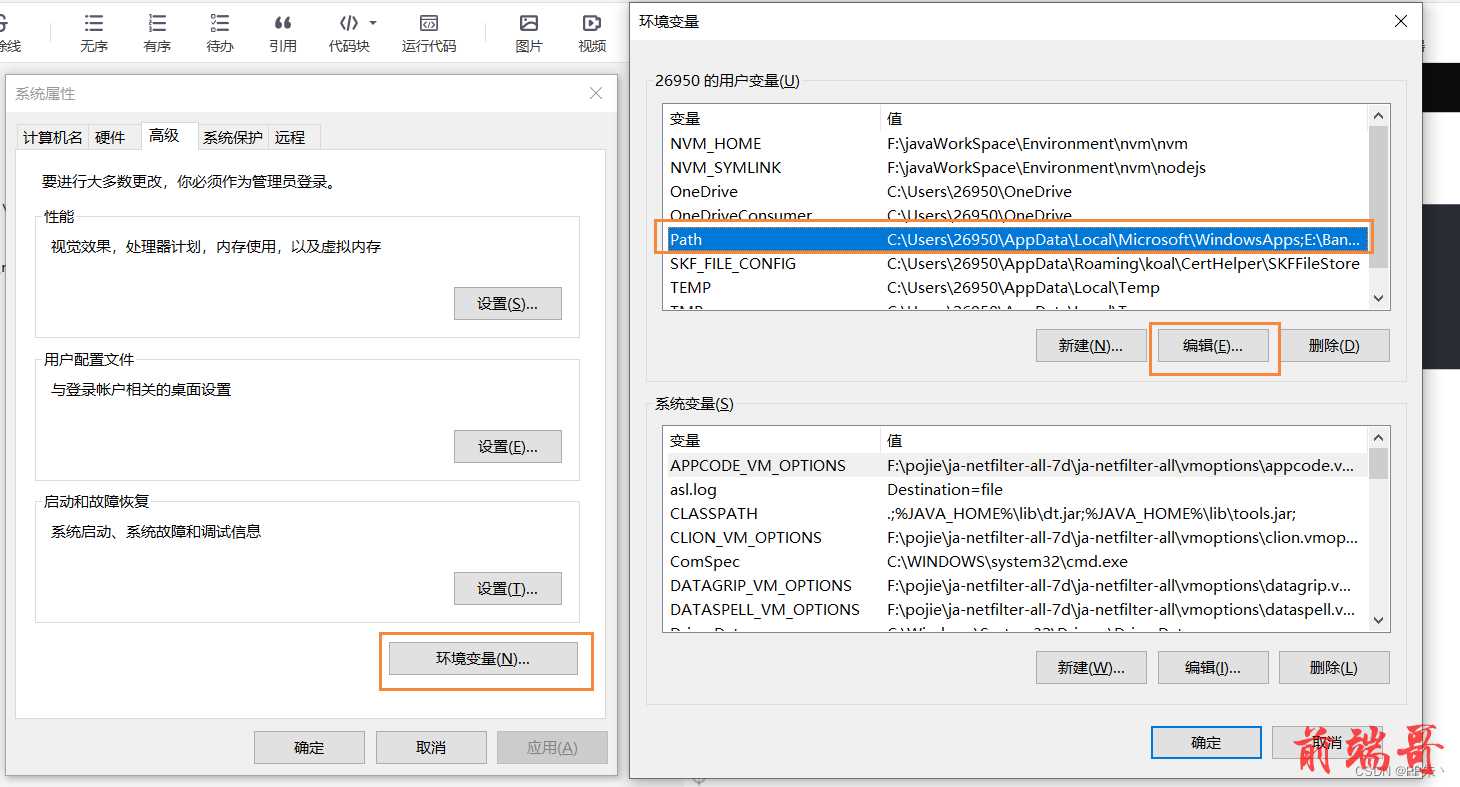
Task: Insert a to-do list (待办) in editor toolbar
Action: tap(220, 33)
